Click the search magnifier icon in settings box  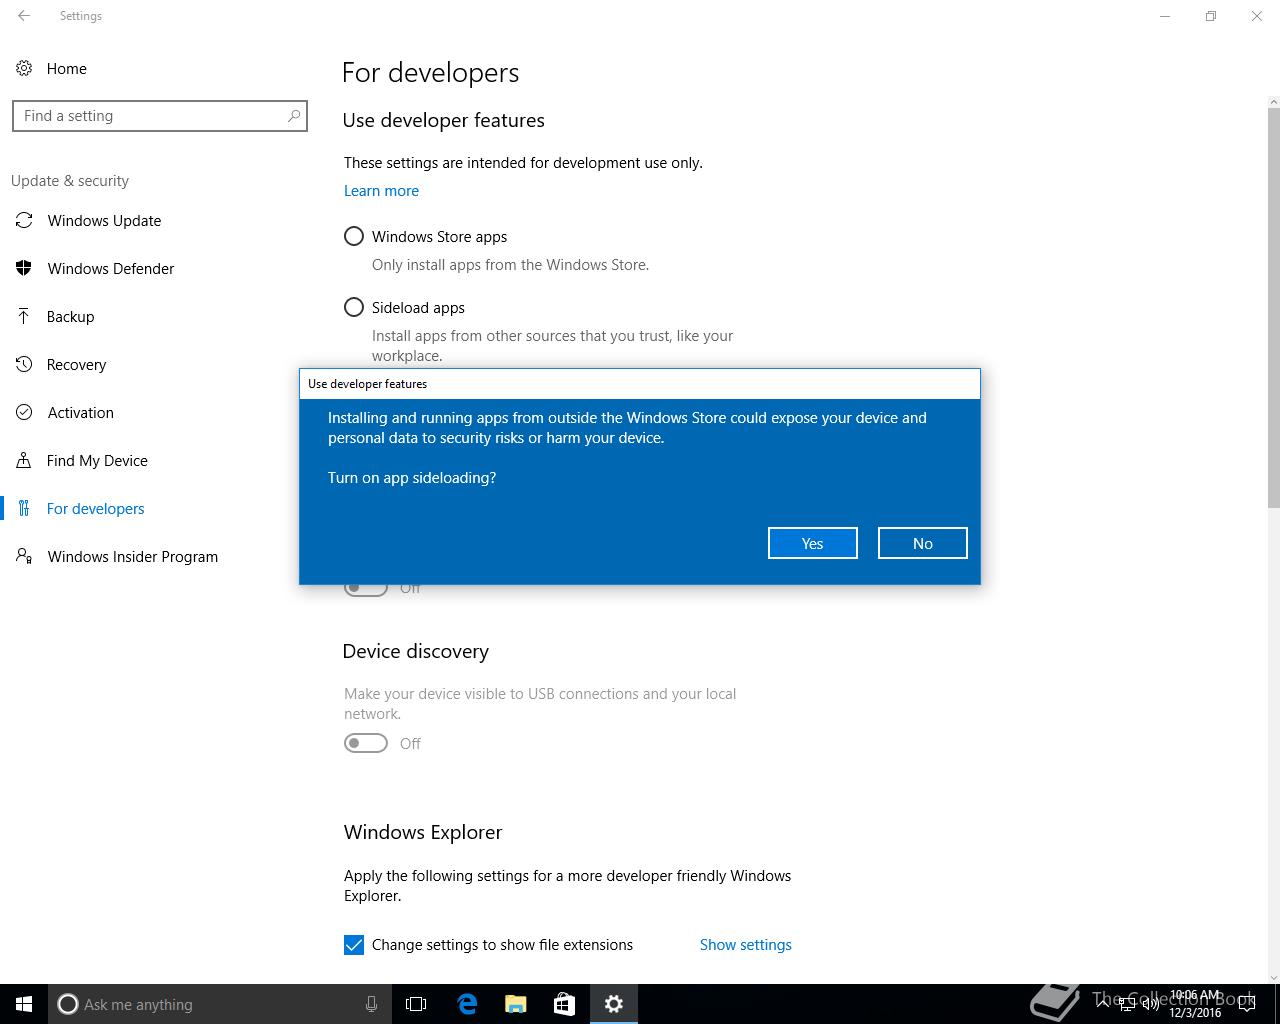[294, 116]
